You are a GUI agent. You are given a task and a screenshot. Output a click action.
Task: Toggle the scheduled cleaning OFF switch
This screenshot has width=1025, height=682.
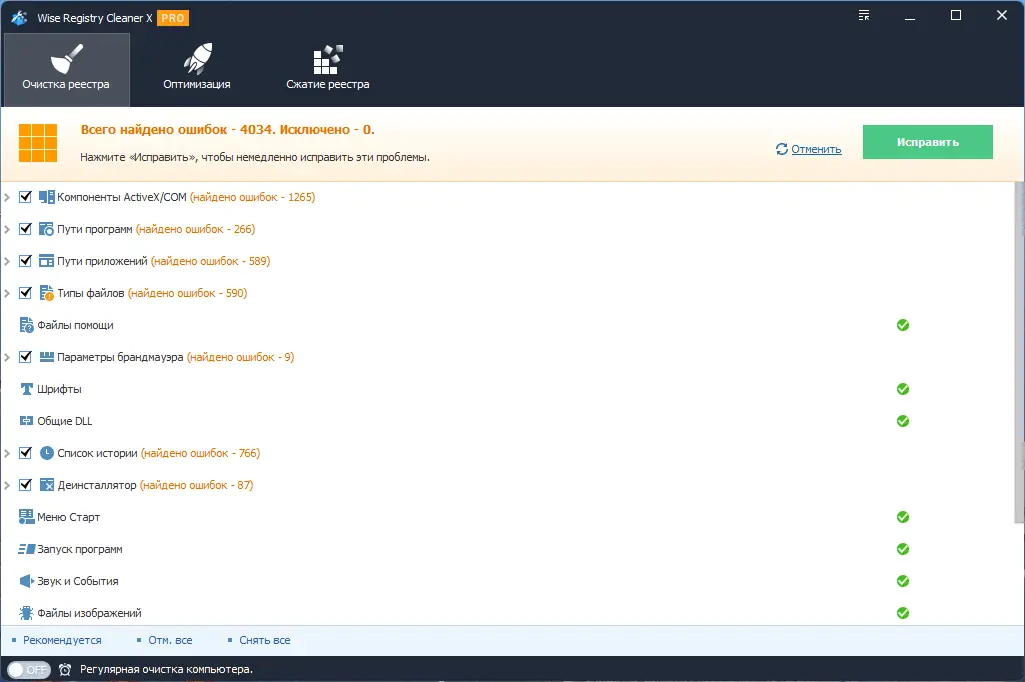(x=29, y=670)
